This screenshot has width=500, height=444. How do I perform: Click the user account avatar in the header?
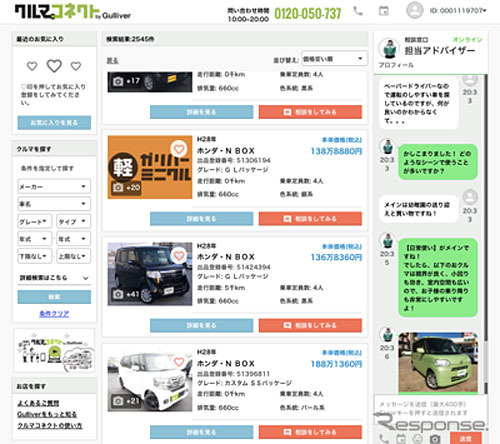[414, 10]
